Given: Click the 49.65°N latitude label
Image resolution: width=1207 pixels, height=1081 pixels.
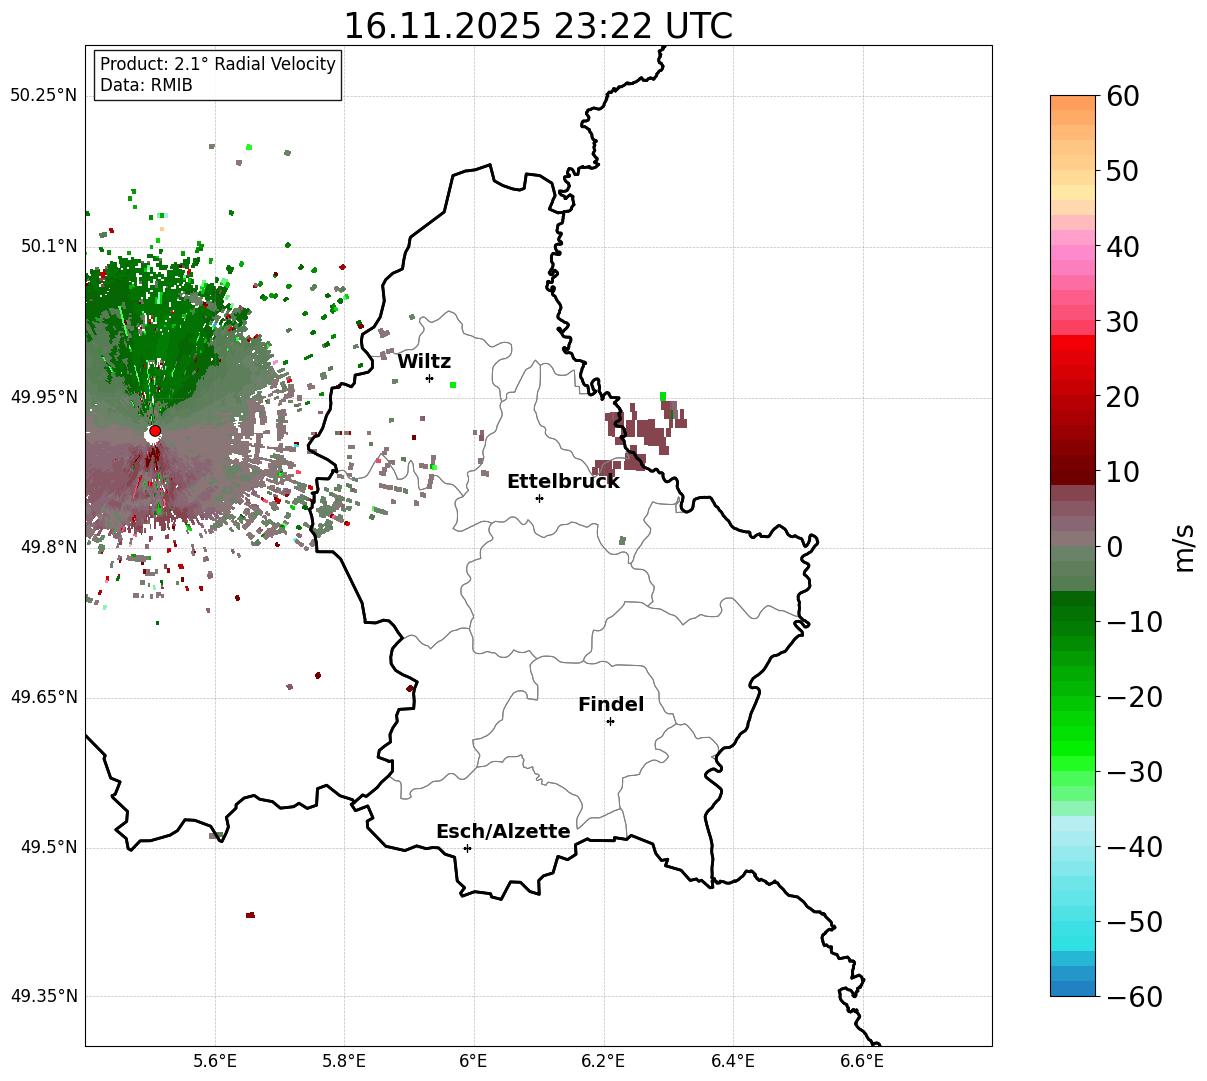Looking at the screenshot, I should tap(43, 697).
